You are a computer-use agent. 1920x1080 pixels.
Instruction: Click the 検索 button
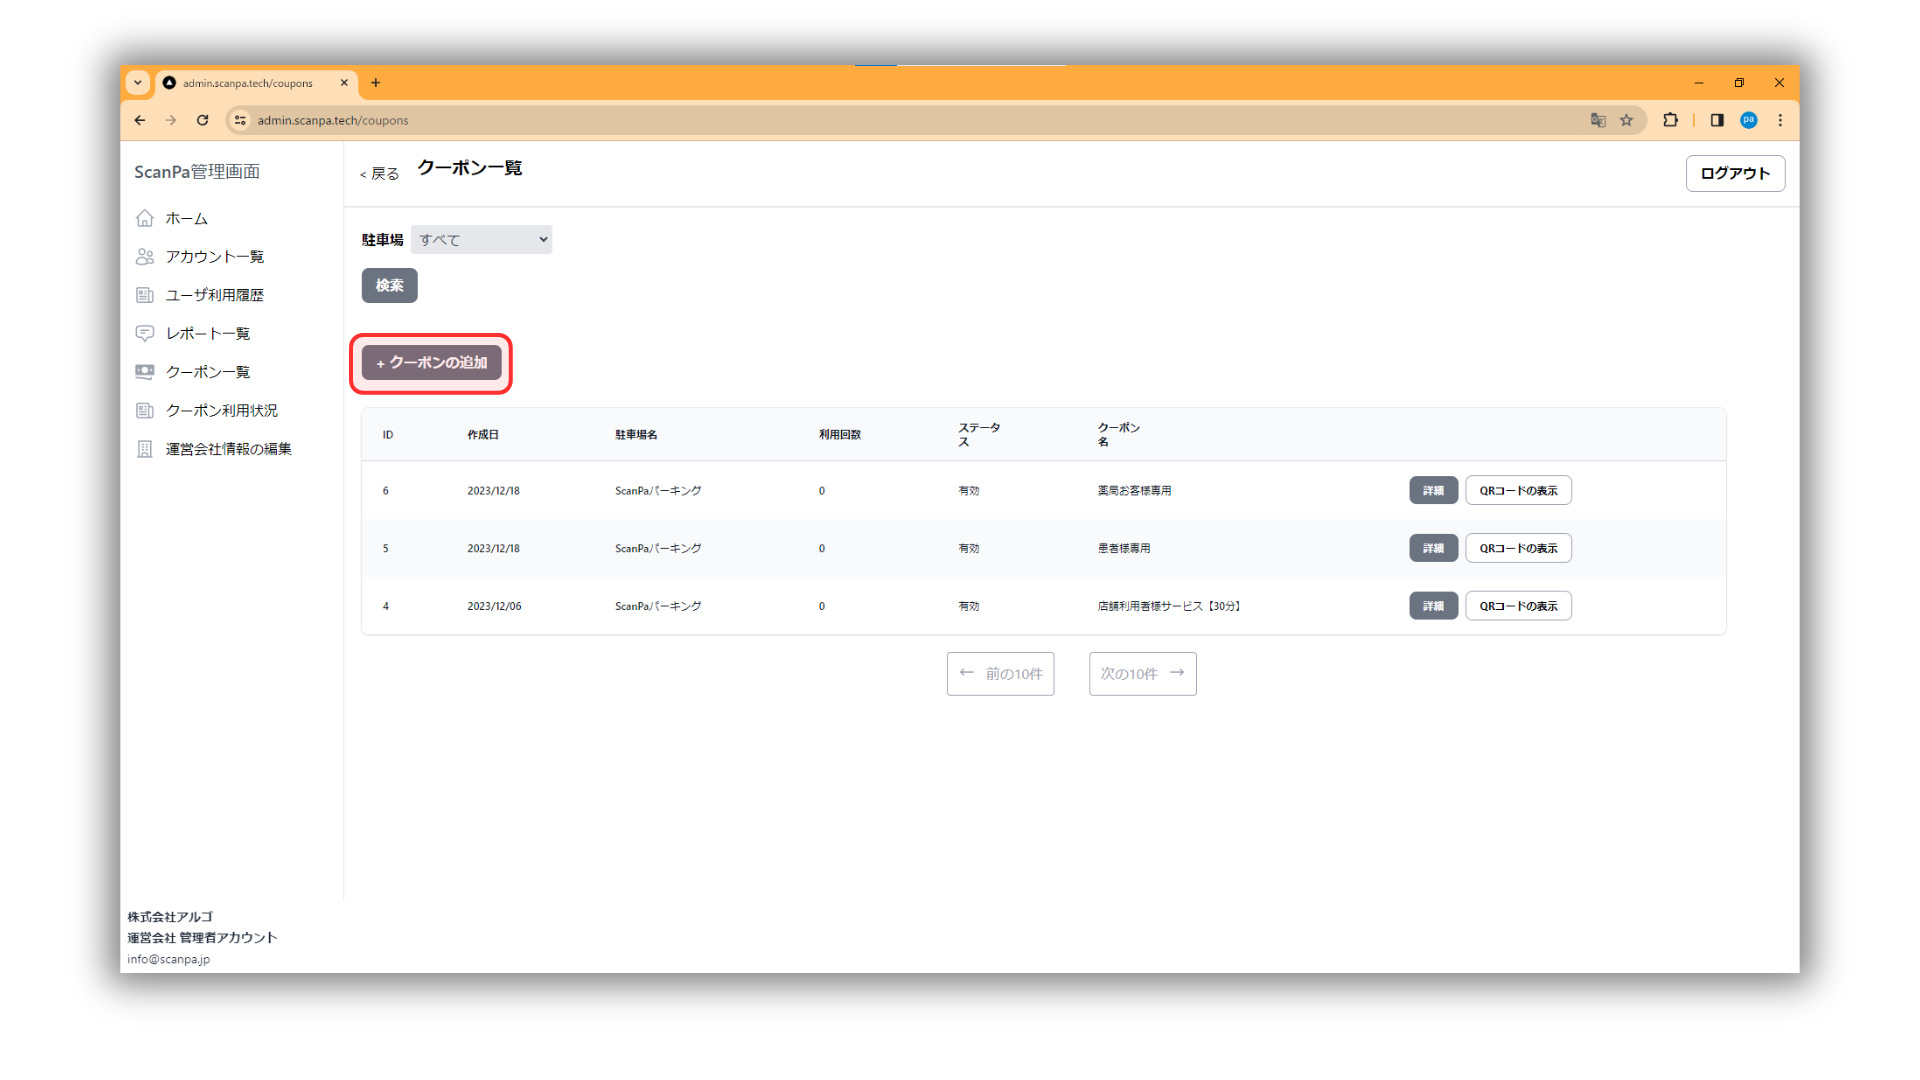tap(389, 286)
